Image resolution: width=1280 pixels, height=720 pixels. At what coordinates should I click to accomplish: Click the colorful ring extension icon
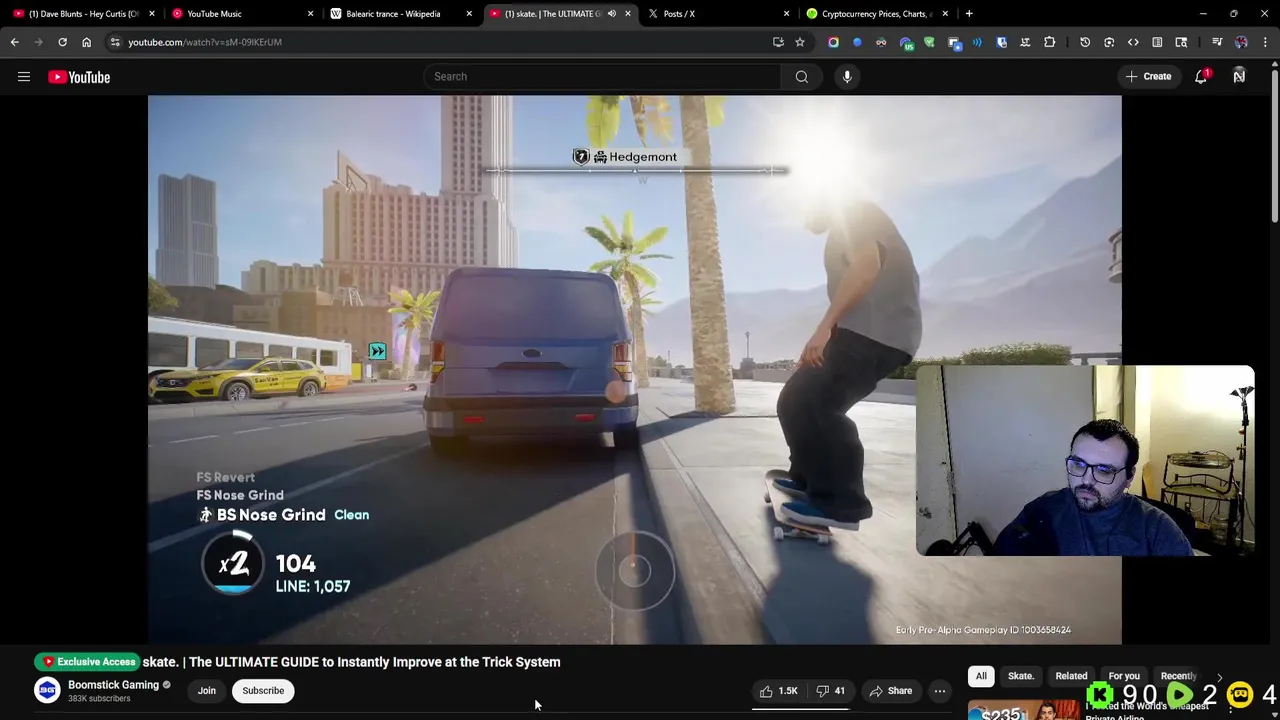click(x=833, y=42)
